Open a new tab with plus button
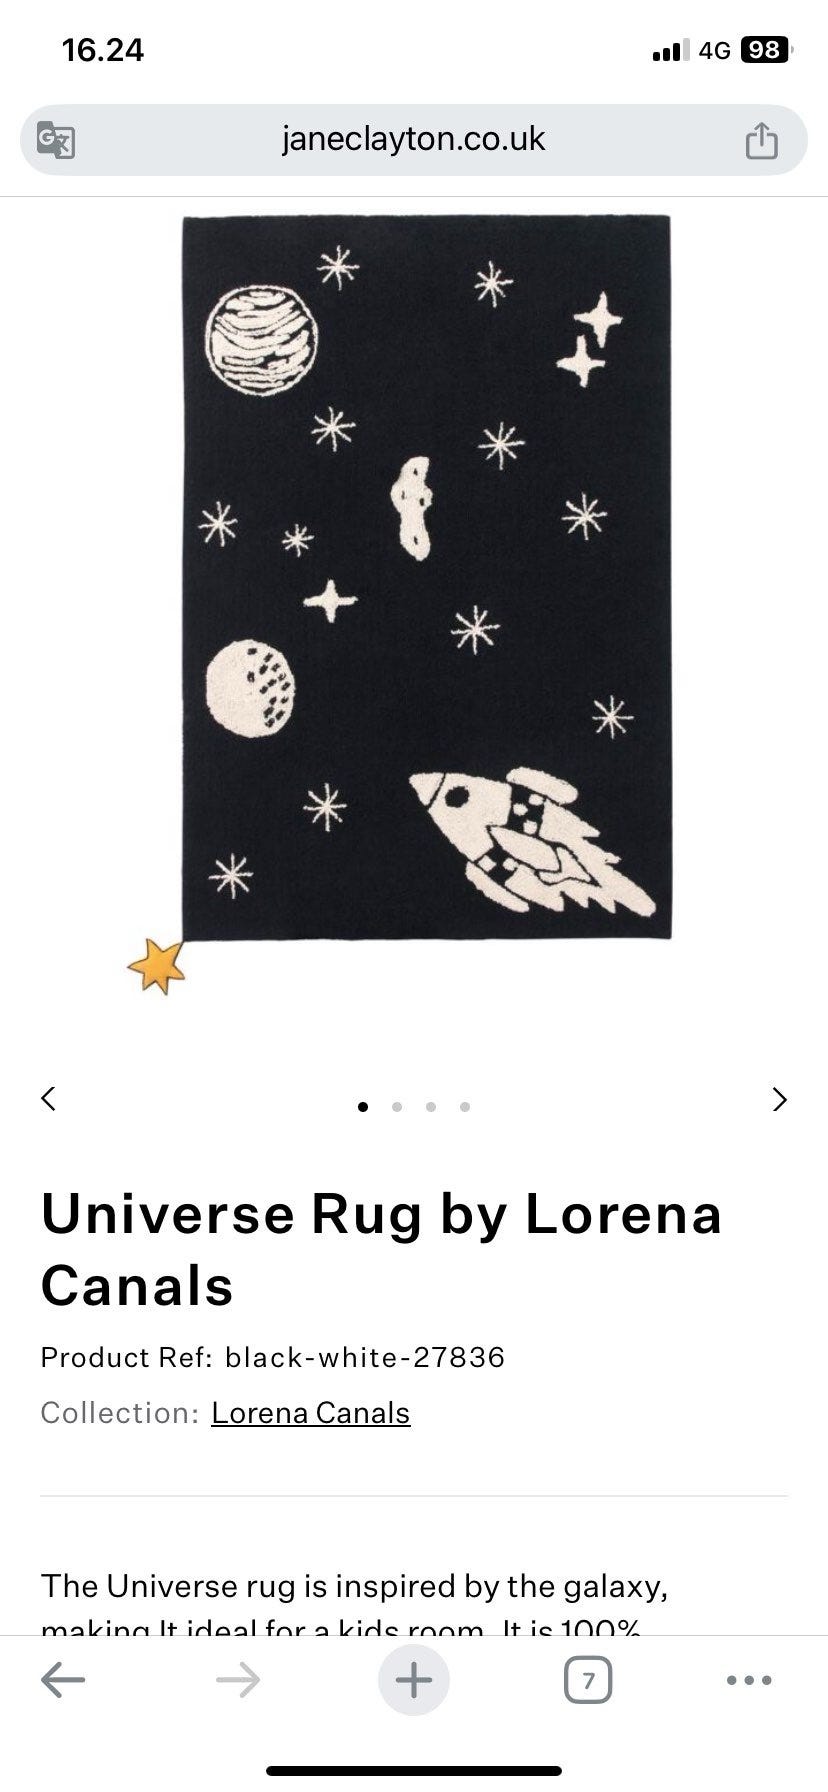This screenshot has width=828, height=1792. 414,1681
